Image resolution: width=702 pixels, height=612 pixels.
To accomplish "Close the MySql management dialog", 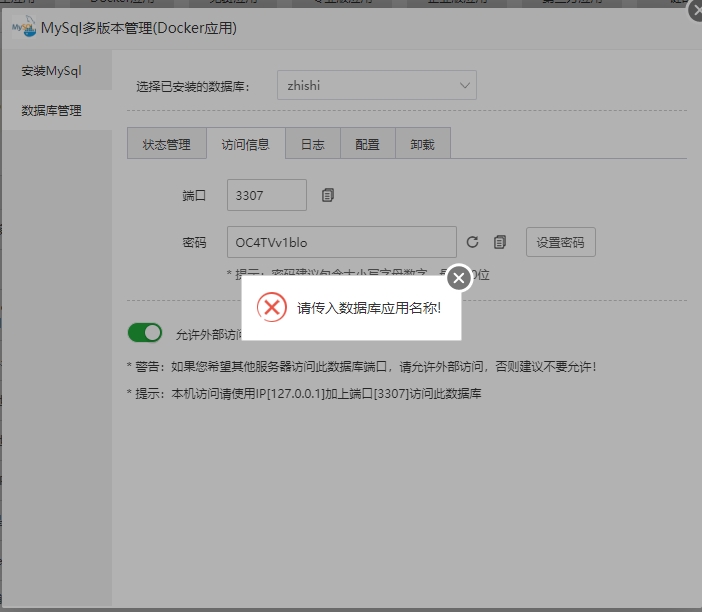I will tap(697, 10).
